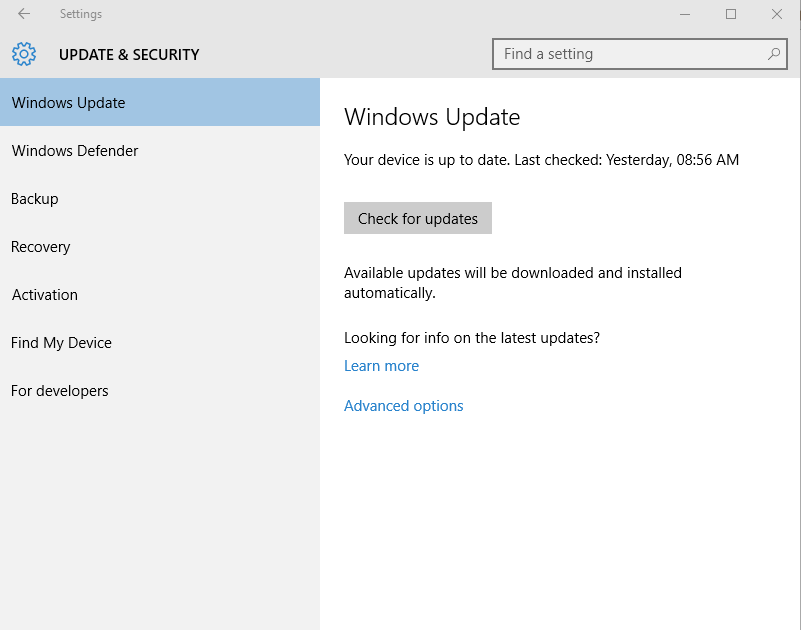Click the Settings gear icon
The image size is (801, 630).
click(24, 54)
